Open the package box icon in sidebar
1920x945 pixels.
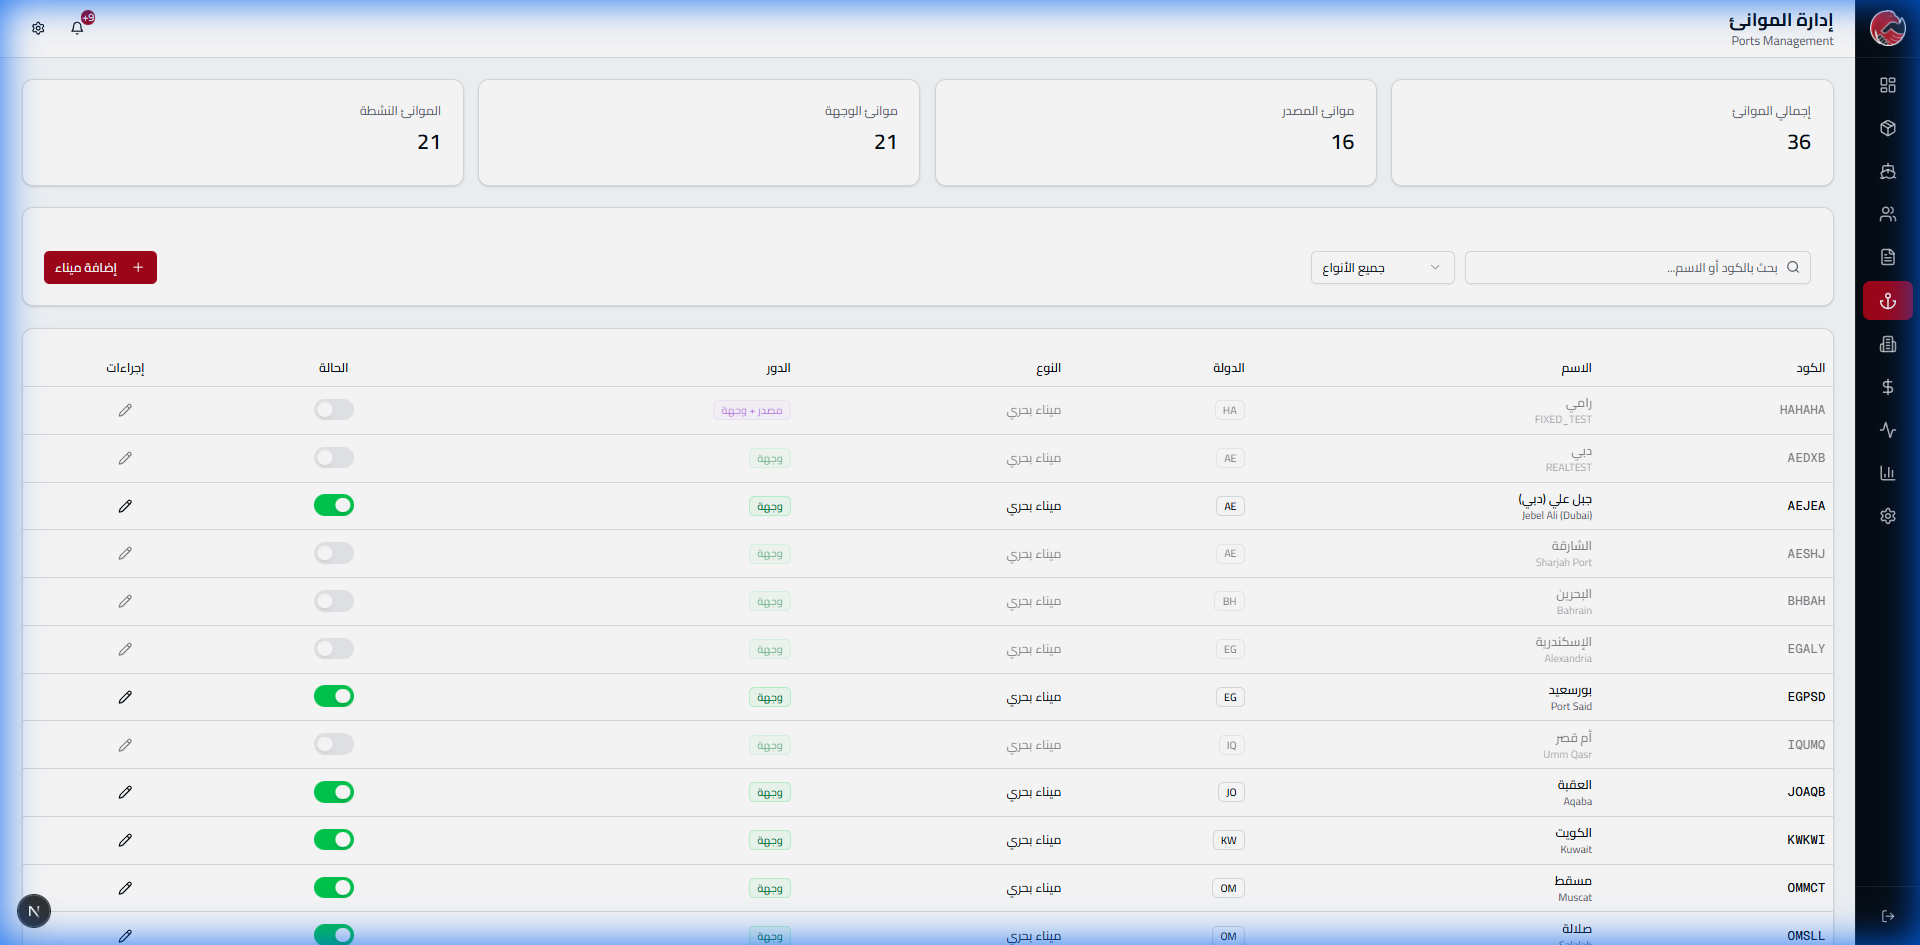tap(1887, 128)
